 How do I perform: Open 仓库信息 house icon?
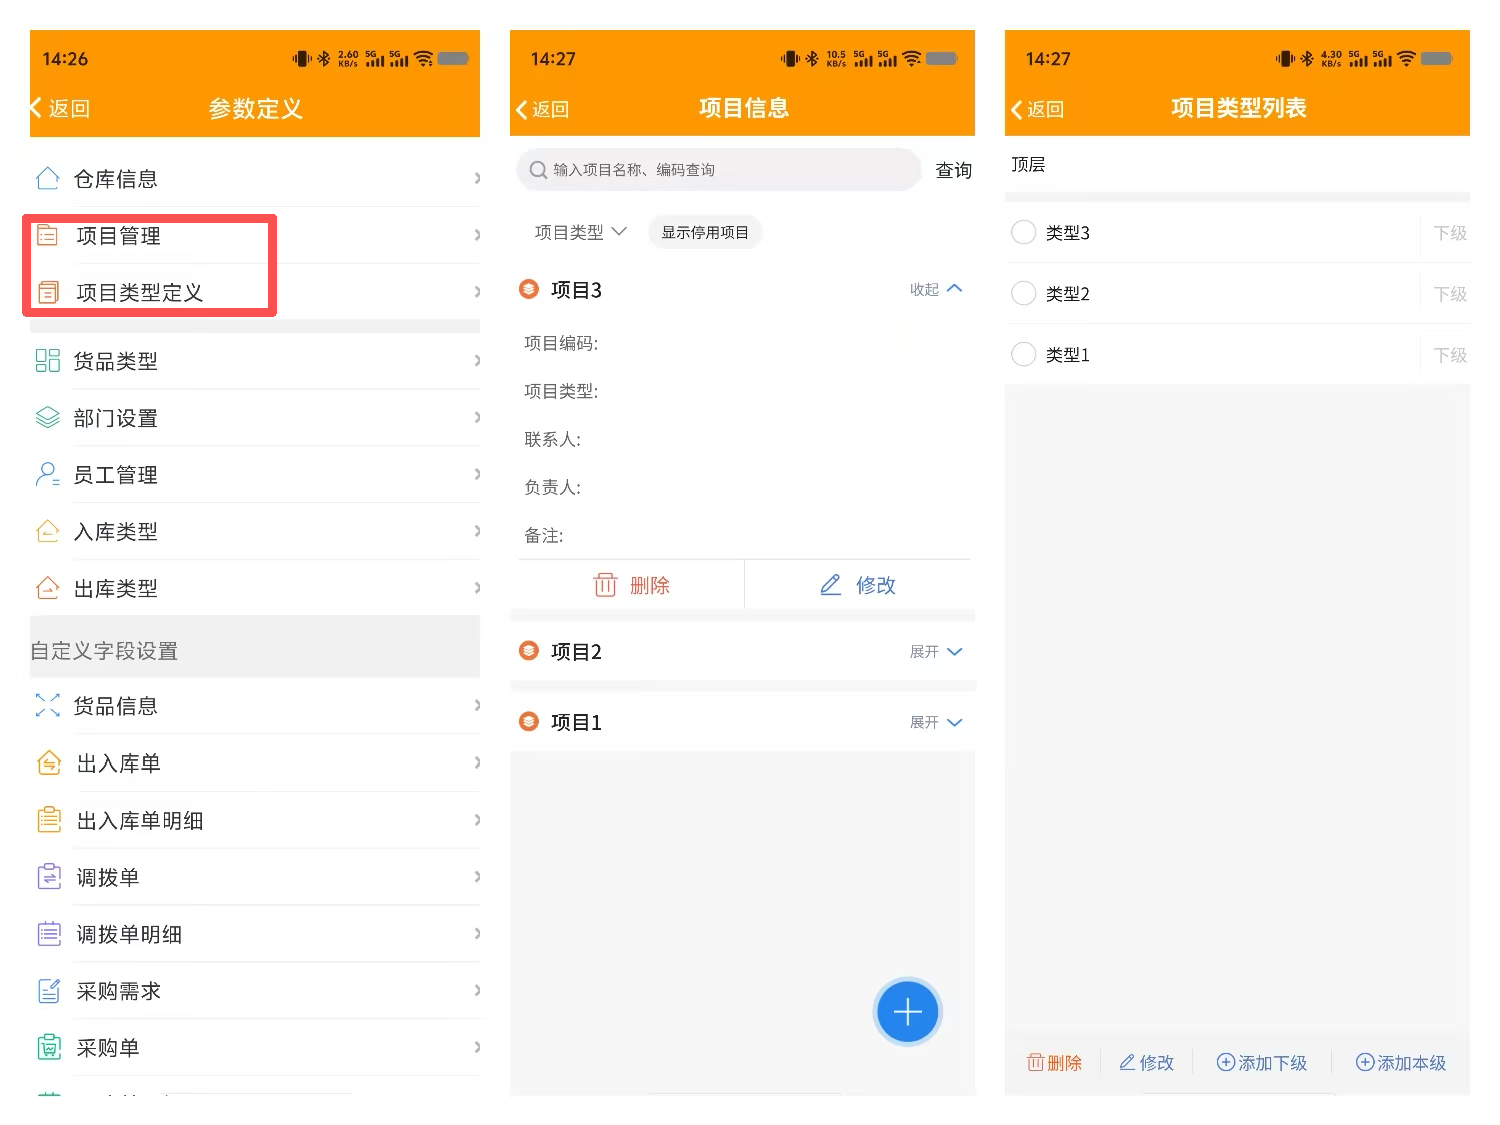(x=47, y=179)
